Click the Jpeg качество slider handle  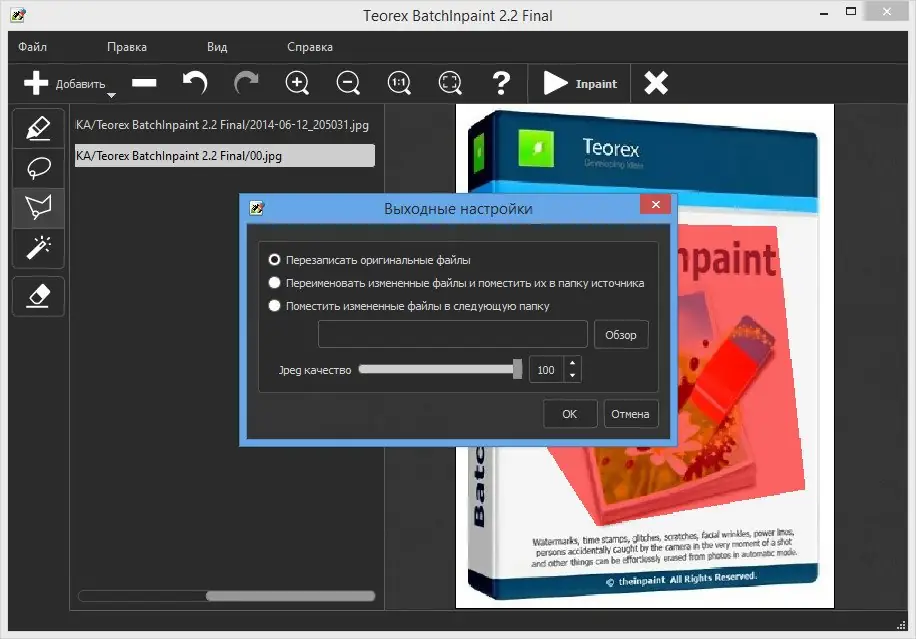click(x=517, y=369)
